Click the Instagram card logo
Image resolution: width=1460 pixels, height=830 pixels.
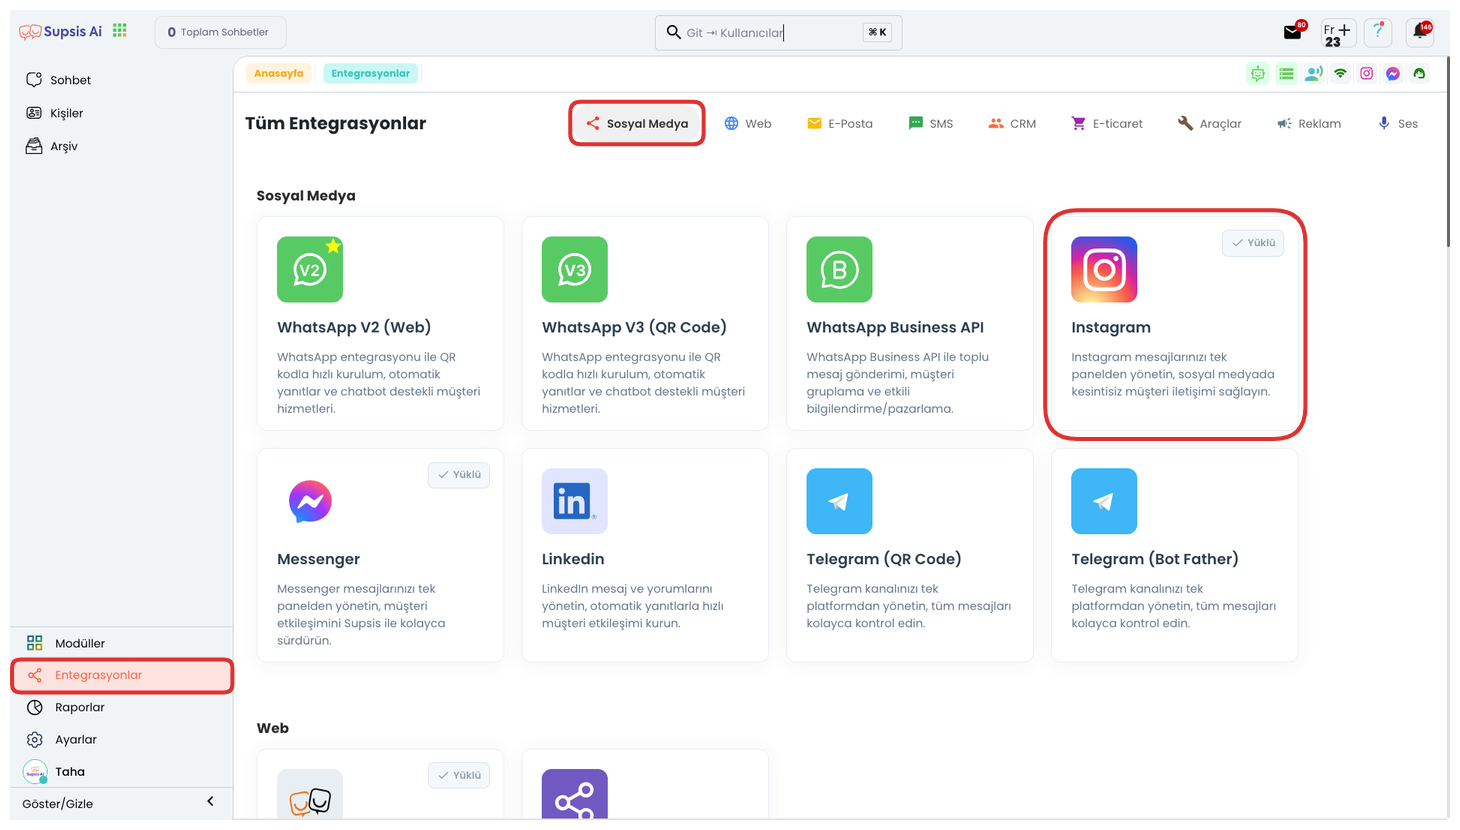coord(1104,269)
